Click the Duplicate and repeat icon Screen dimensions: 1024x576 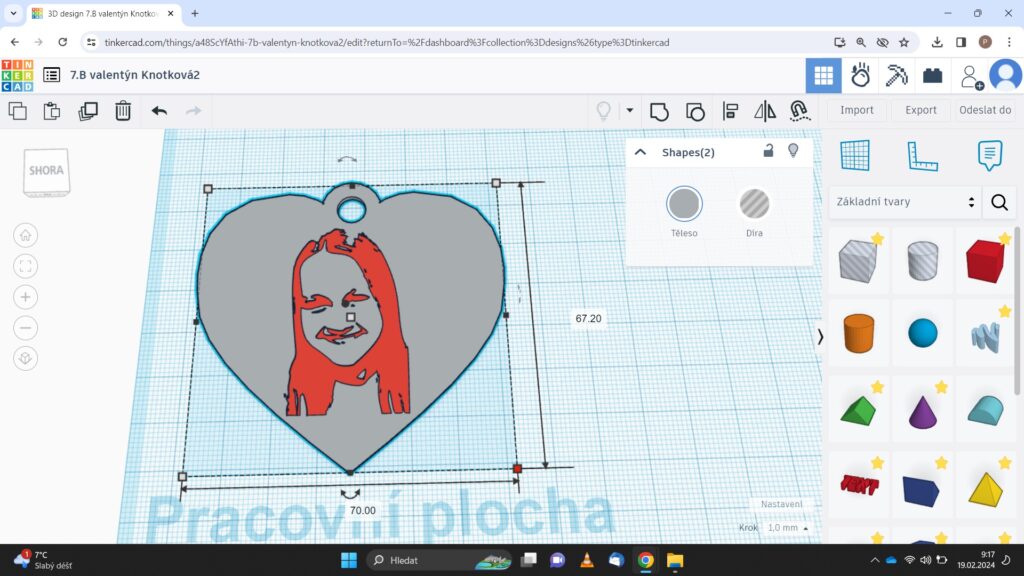88,111
